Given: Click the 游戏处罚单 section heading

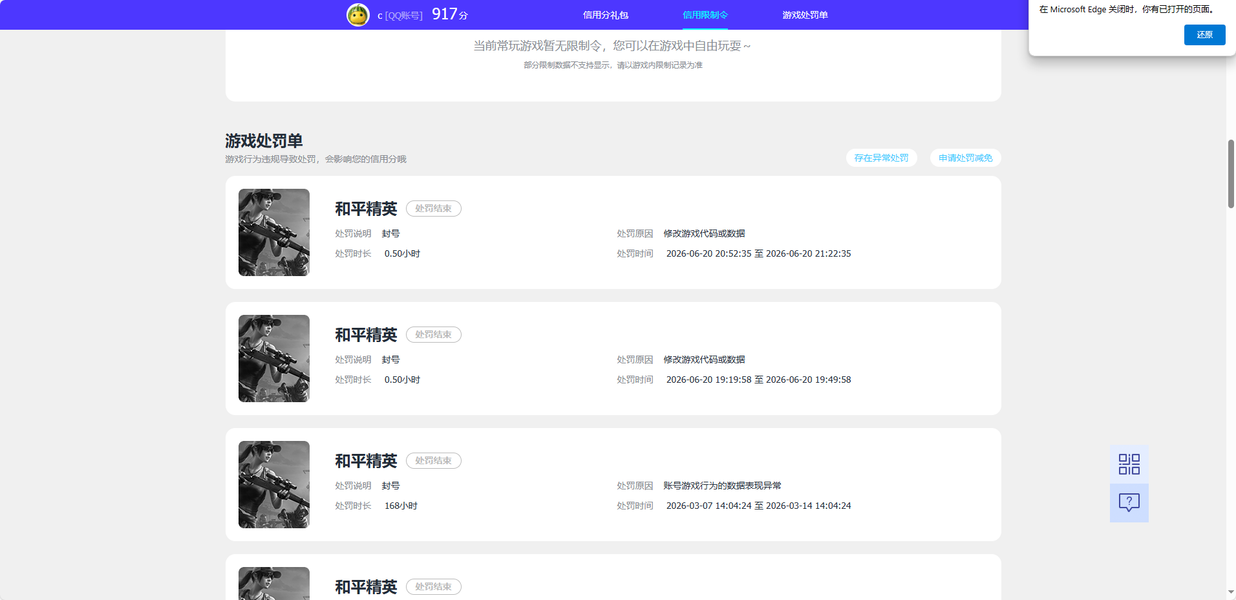Looking at the screenshot, I should tap(264, 141).
